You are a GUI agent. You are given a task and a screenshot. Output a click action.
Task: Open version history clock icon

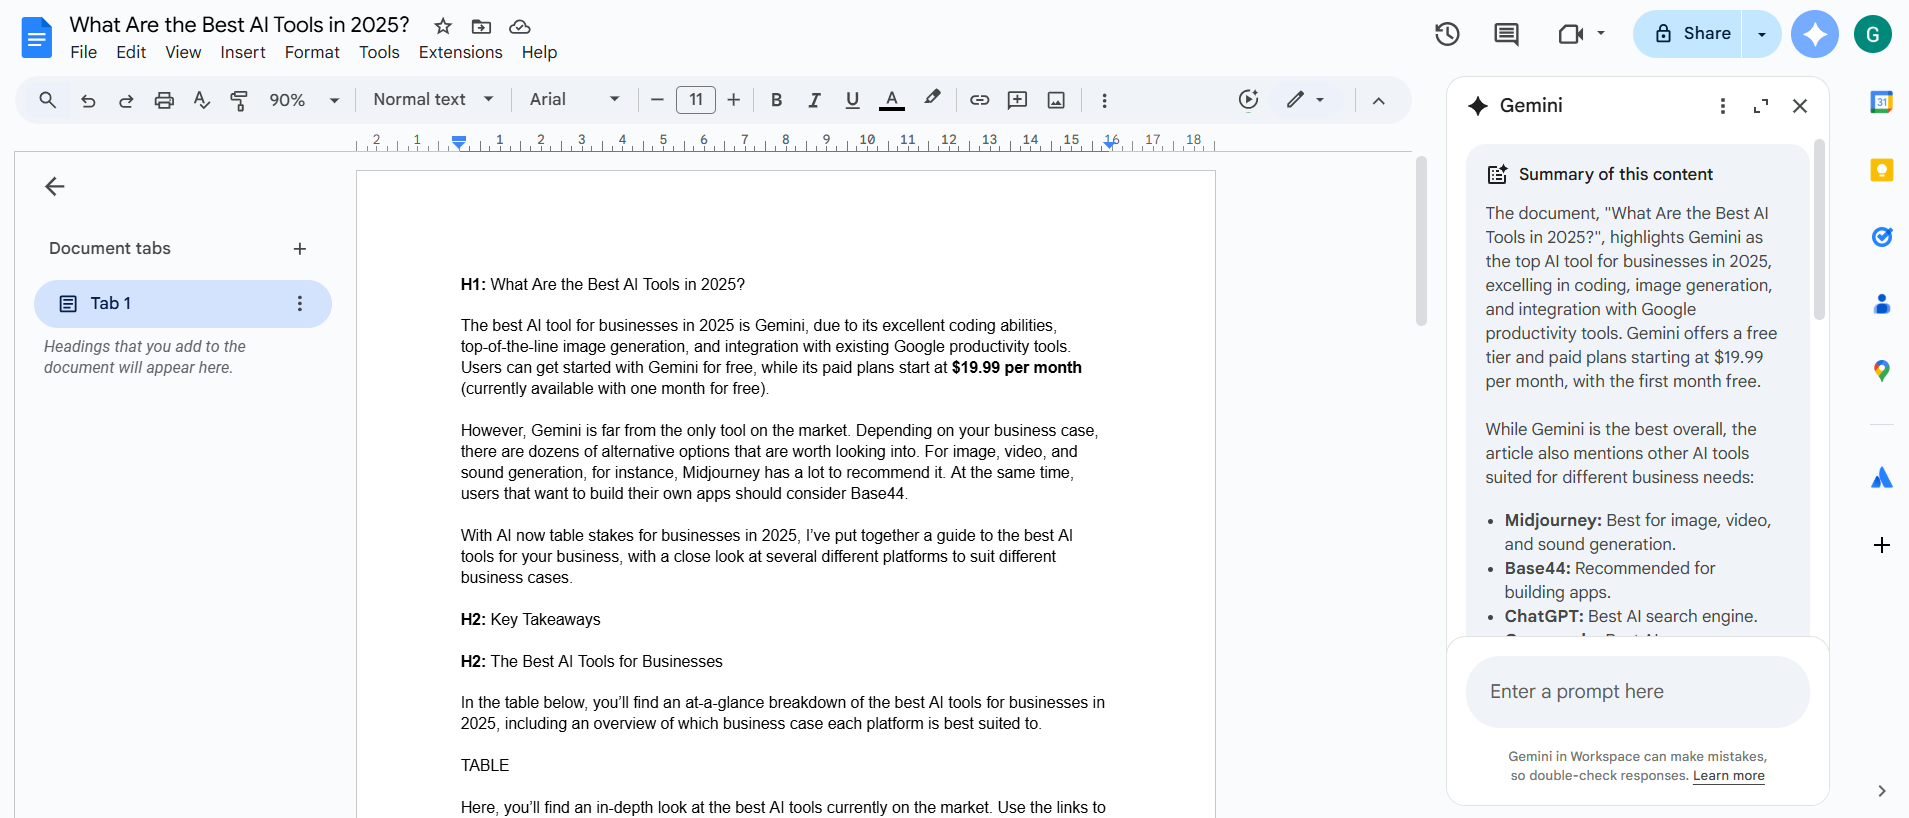[x=1446, y=34]
